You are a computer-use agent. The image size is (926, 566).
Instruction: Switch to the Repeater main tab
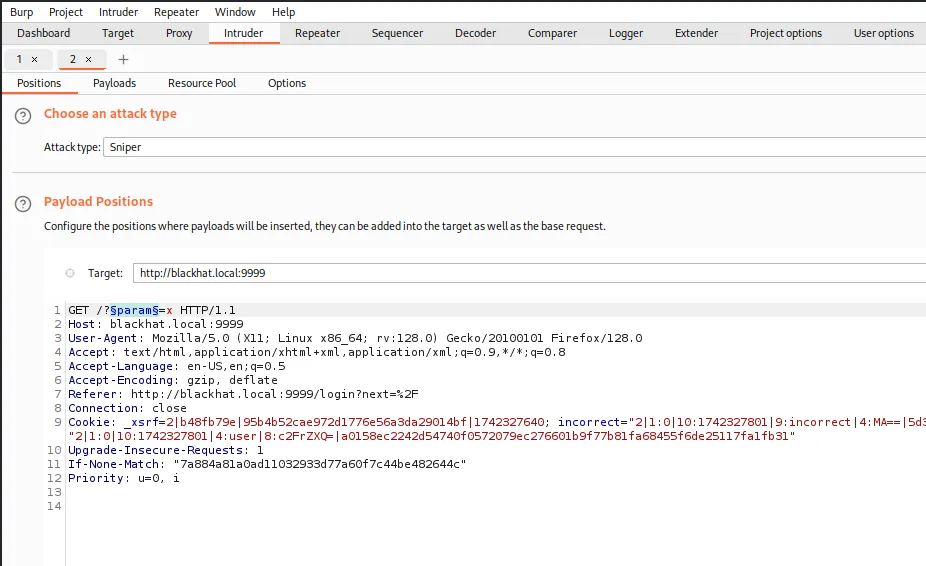click(x=317, y=33)
